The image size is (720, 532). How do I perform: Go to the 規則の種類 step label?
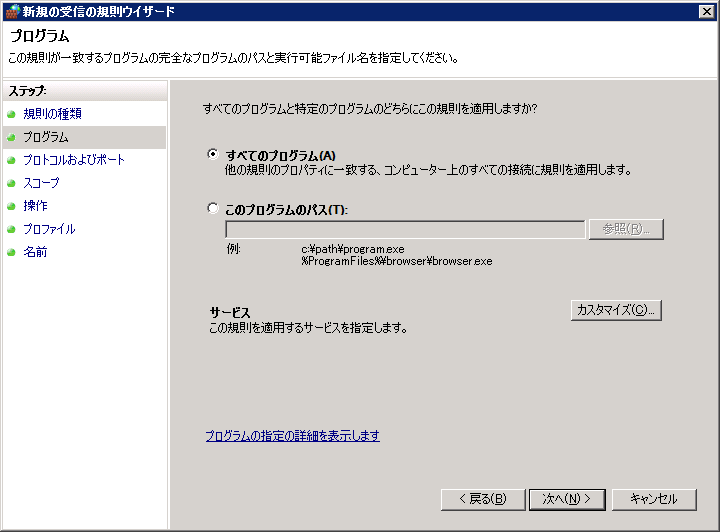pos(52,114)
